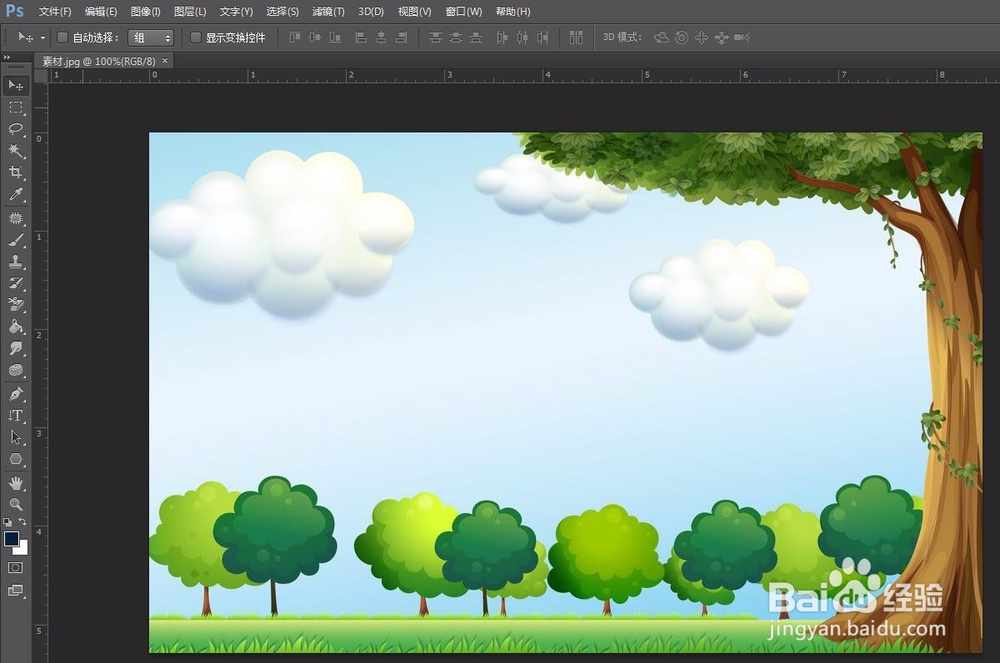Change the screen mode
The height and width of the screenshot is (663, 1000).
15,591
